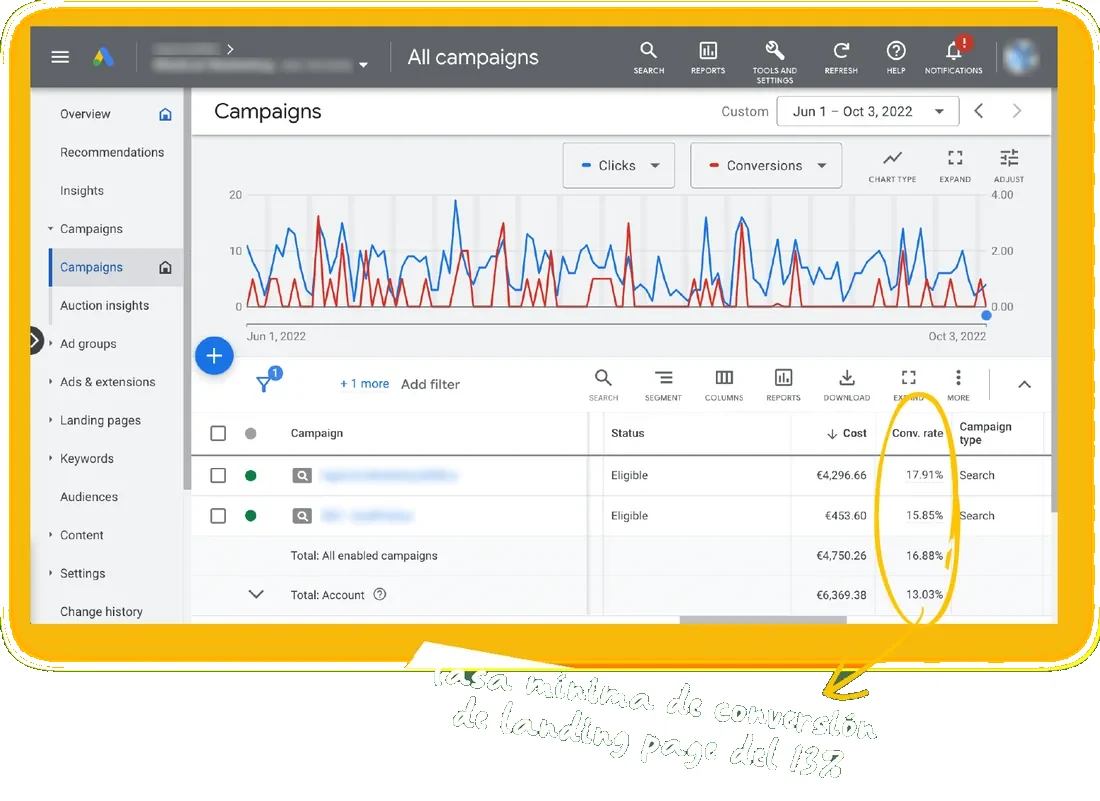Open the account selector dropdown arrow

pyautogui.click(x=363, y=65)
